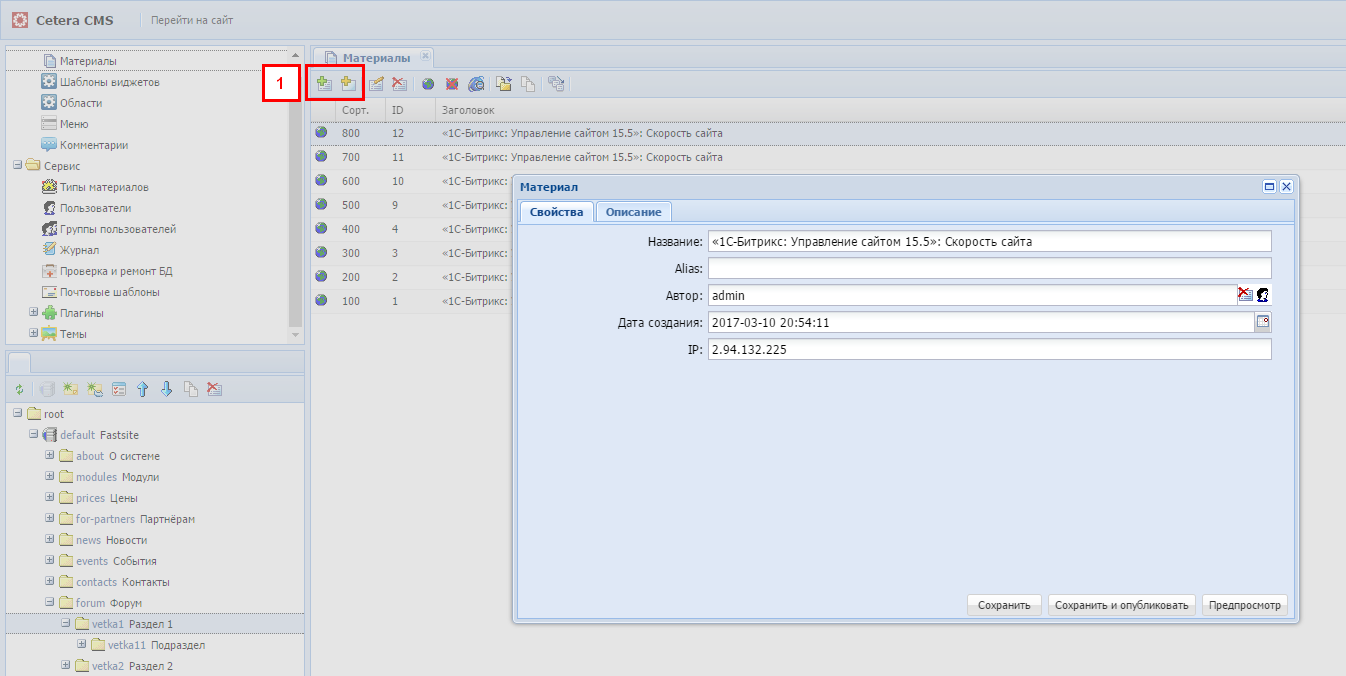
Task: Click the delete material red-cross icon
Action: click(x=399, y=84)
